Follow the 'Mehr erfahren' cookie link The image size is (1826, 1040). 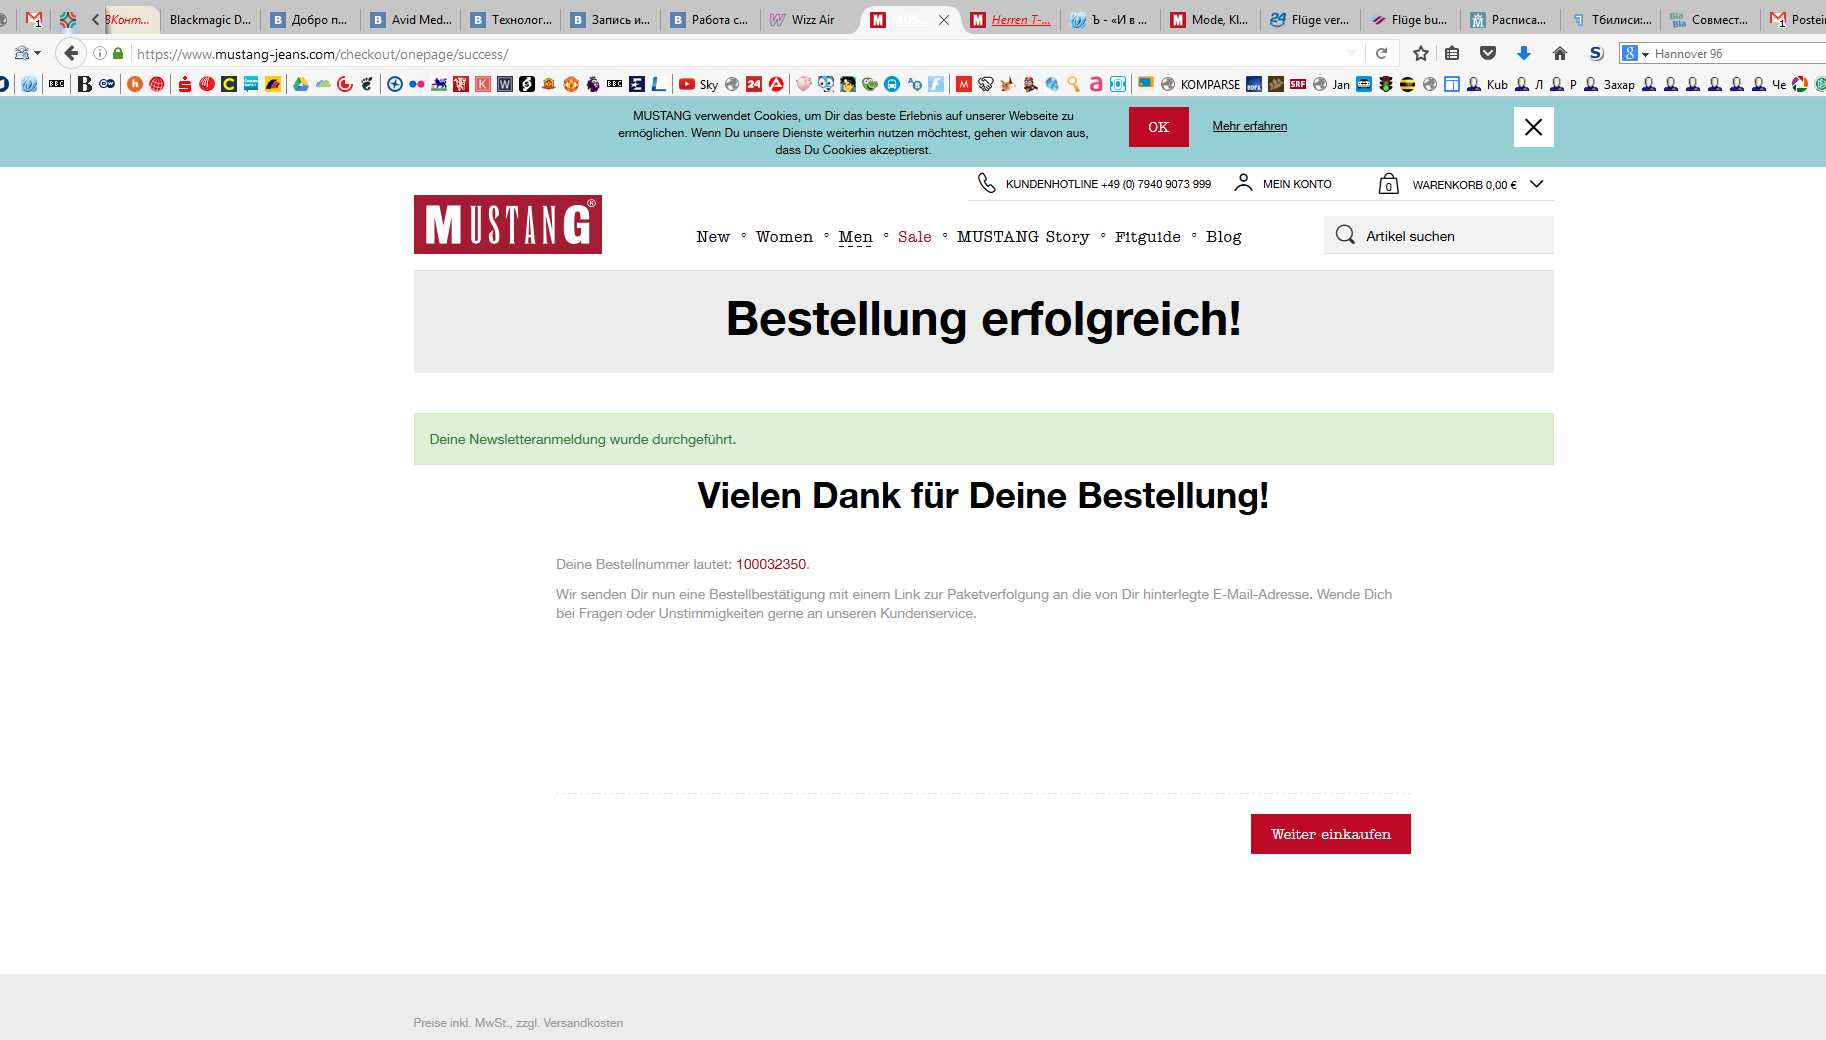coord(1249,126)
